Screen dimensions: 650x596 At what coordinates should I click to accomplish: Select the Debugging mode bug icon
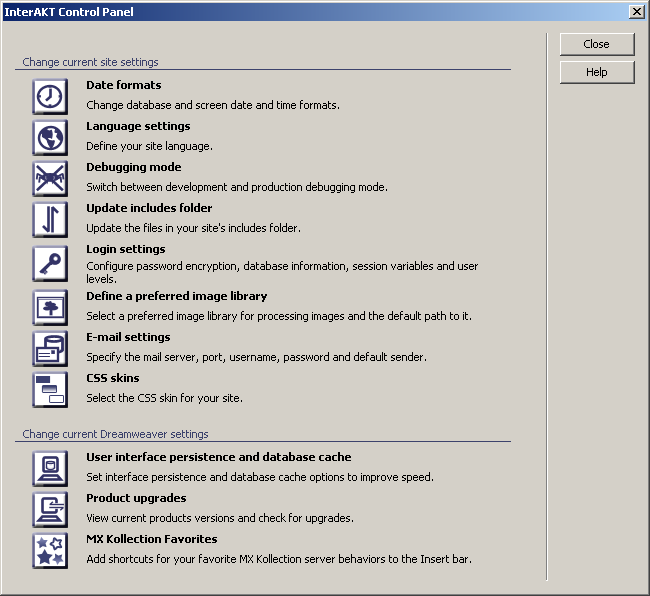point(49,178)
